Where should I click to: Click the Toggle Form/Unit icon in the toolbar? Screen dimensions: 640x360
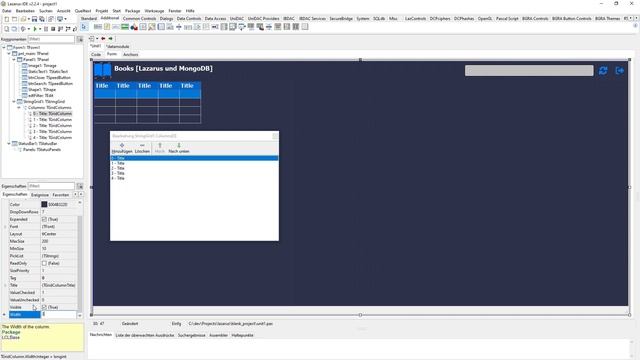pos(51,19)
